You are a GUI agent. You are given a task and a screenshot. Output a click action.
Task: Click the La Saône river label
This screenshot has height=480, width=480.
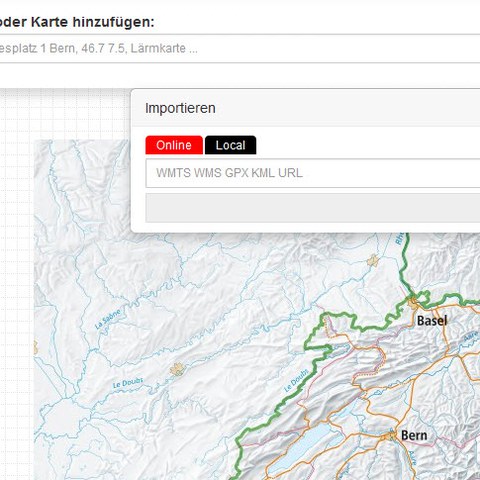click(107, 320)
